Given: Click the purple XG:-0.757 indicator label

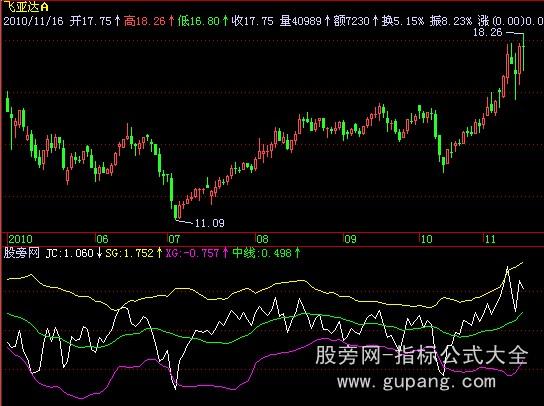Looking at the screenshot, I should [x=193, y=253].
